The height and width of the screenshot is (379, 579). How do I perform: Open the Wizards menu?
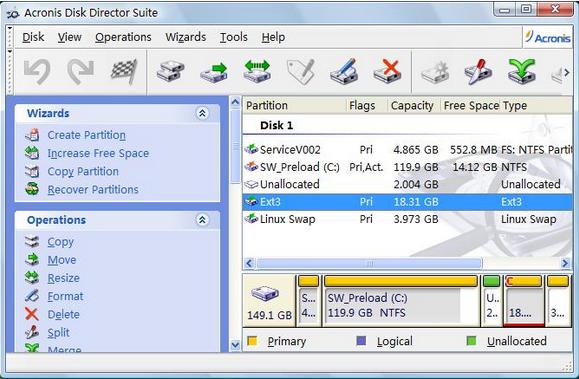point(186,37)
